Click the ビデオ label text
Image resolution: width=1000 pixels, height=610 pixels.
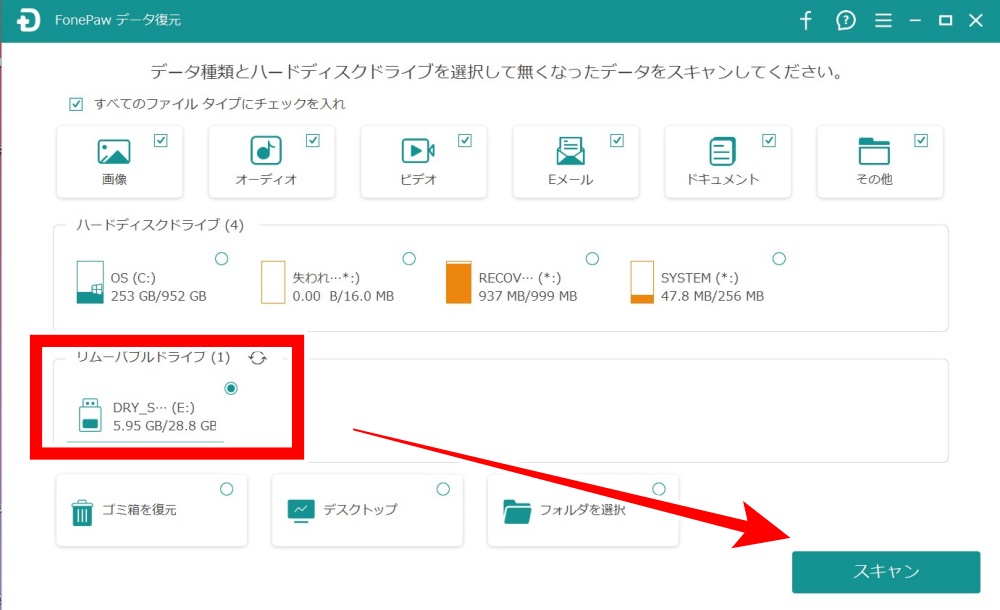coord(418,179)
